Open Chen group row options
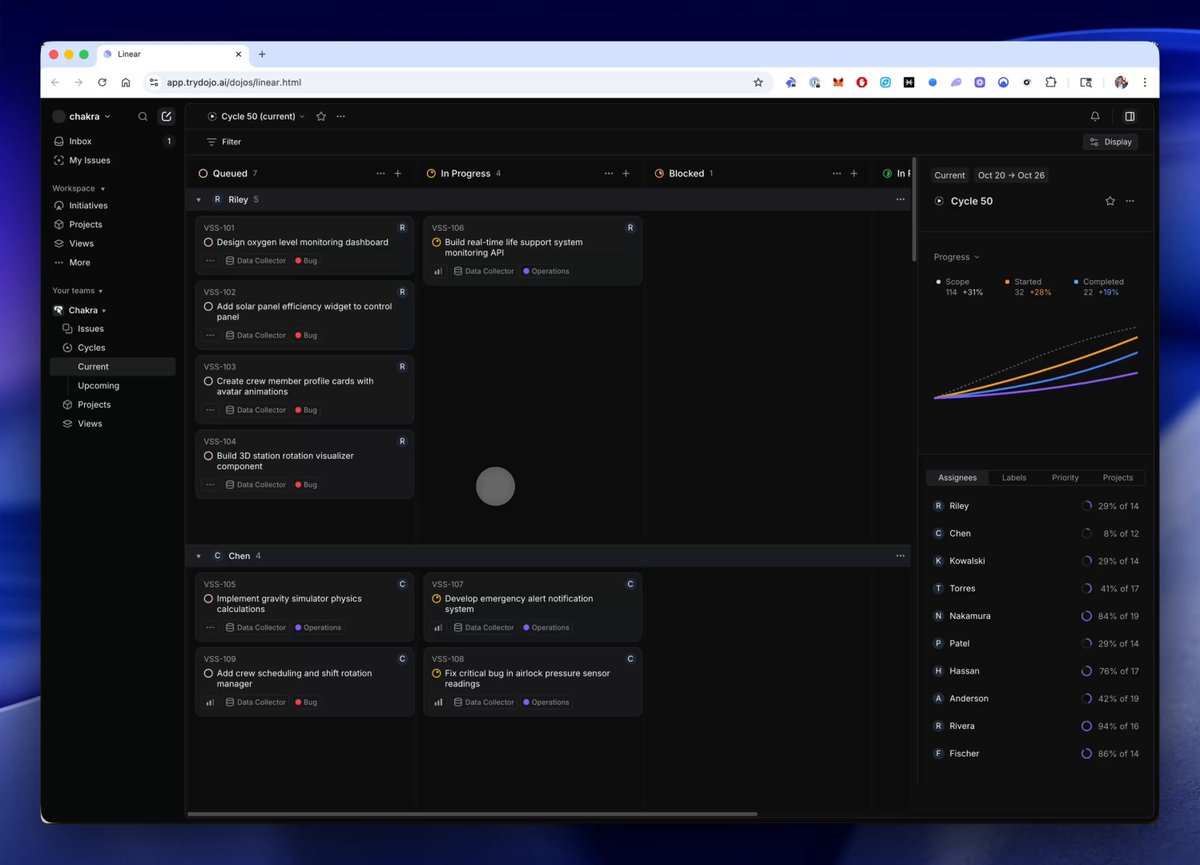This screenshot has width=1200, height=865. point(900,556)
